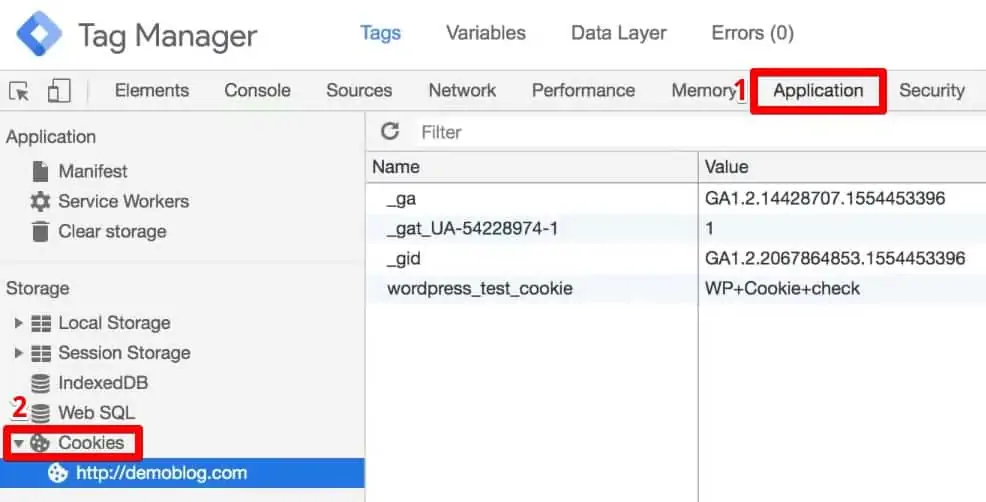The width and height of the screenshot is (986, 502).
Task: Click the Session Storage grid icon
Action: tap(42, 354)
